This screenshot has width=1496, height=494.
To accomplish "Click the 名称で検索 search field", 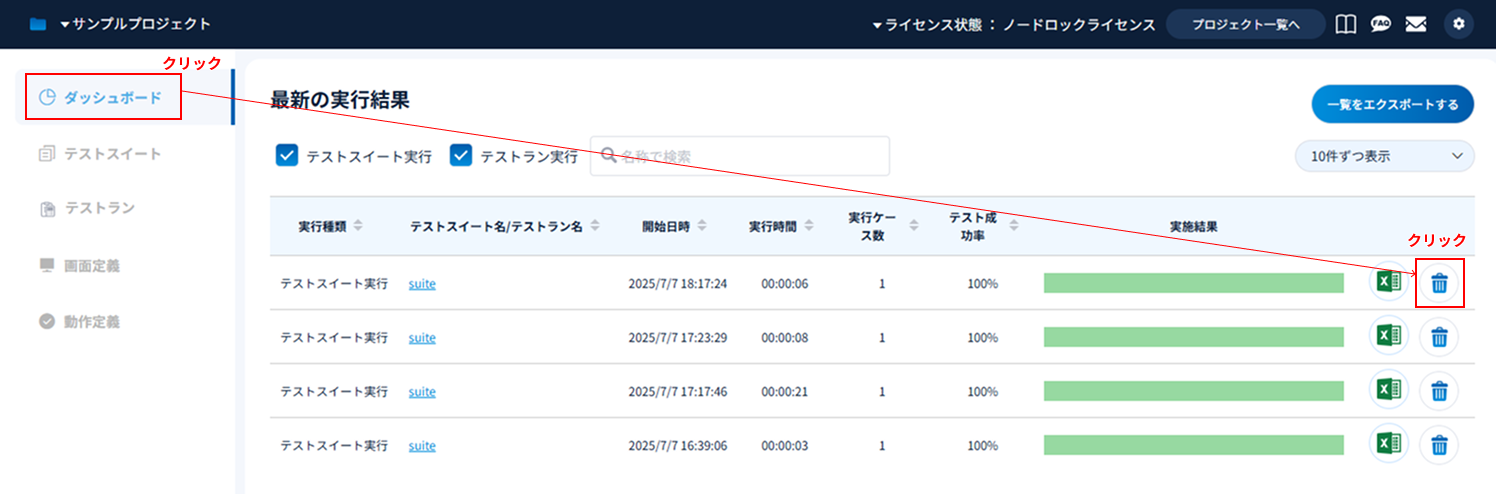I will [x=740, y=156].
